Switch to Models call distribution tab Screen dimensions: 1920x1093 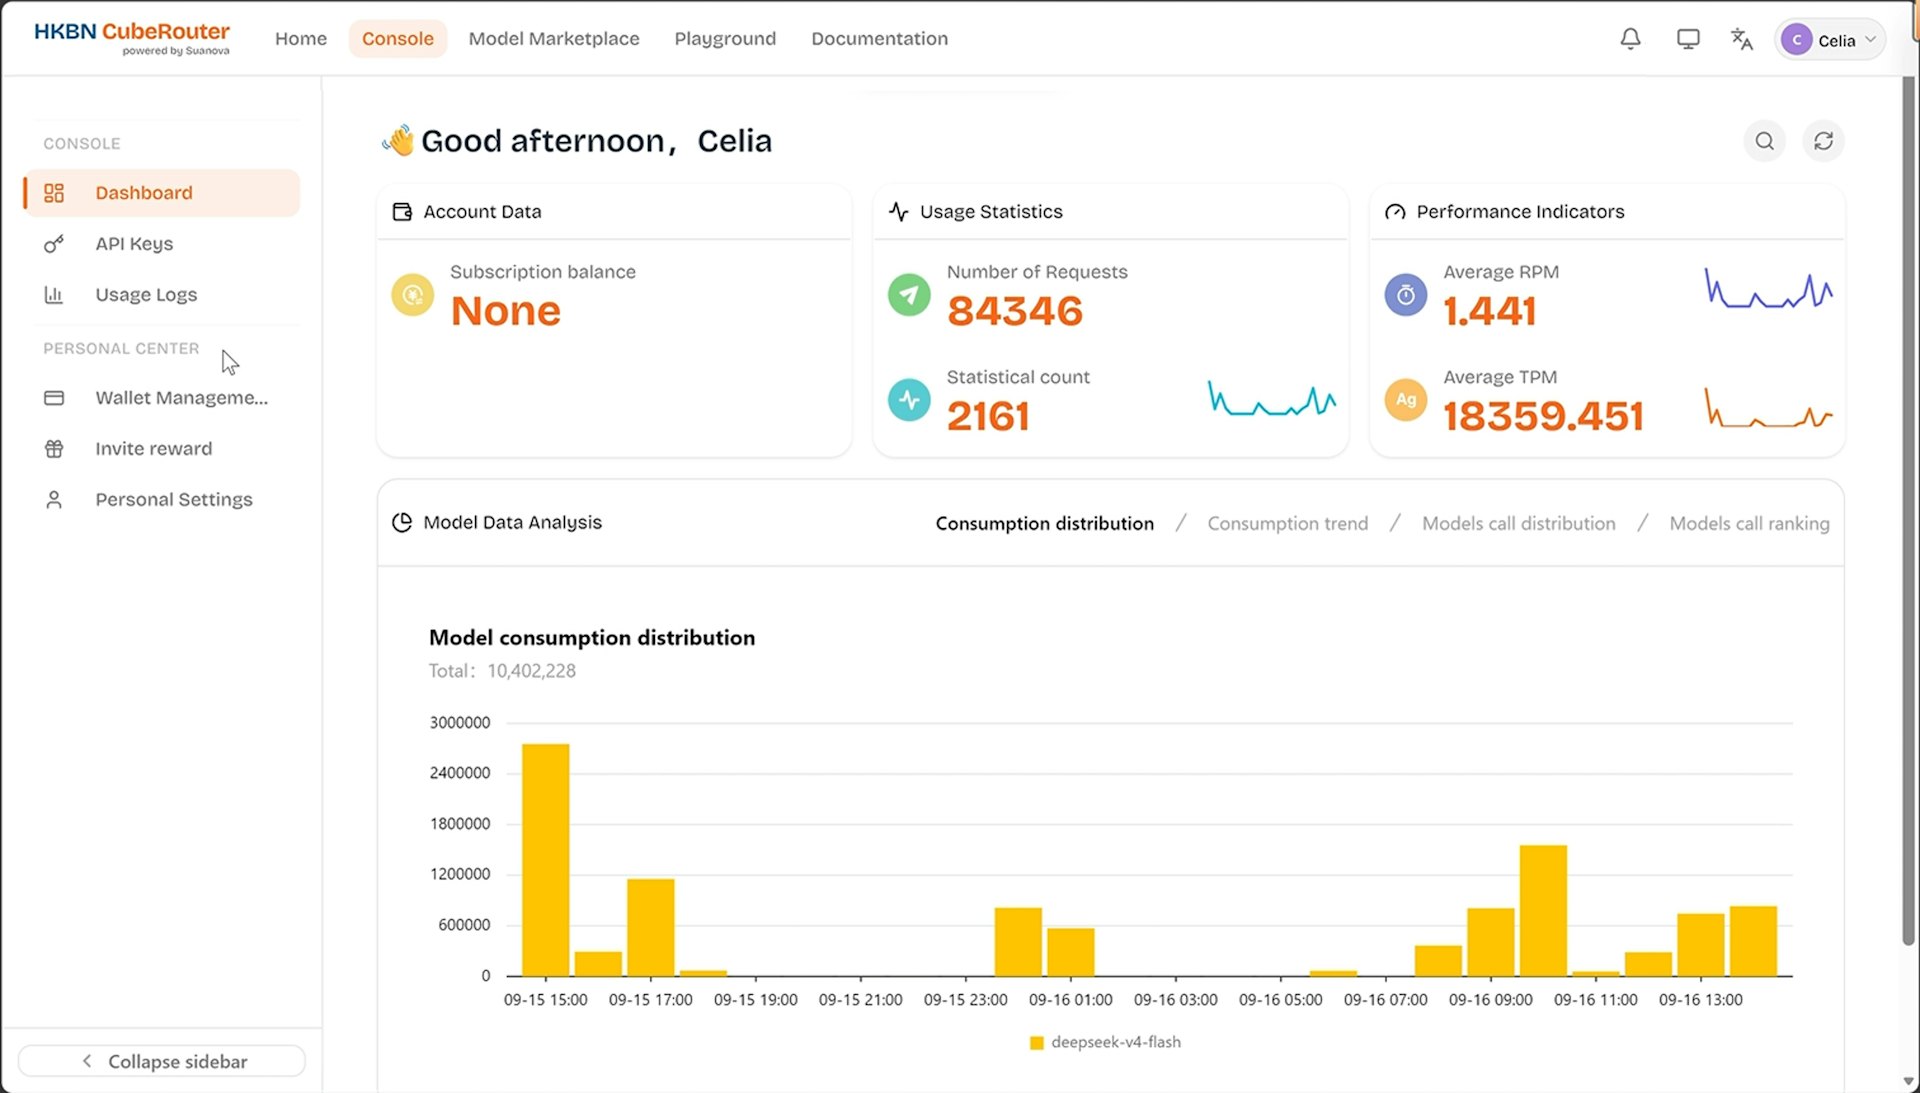pos(1518,523)
